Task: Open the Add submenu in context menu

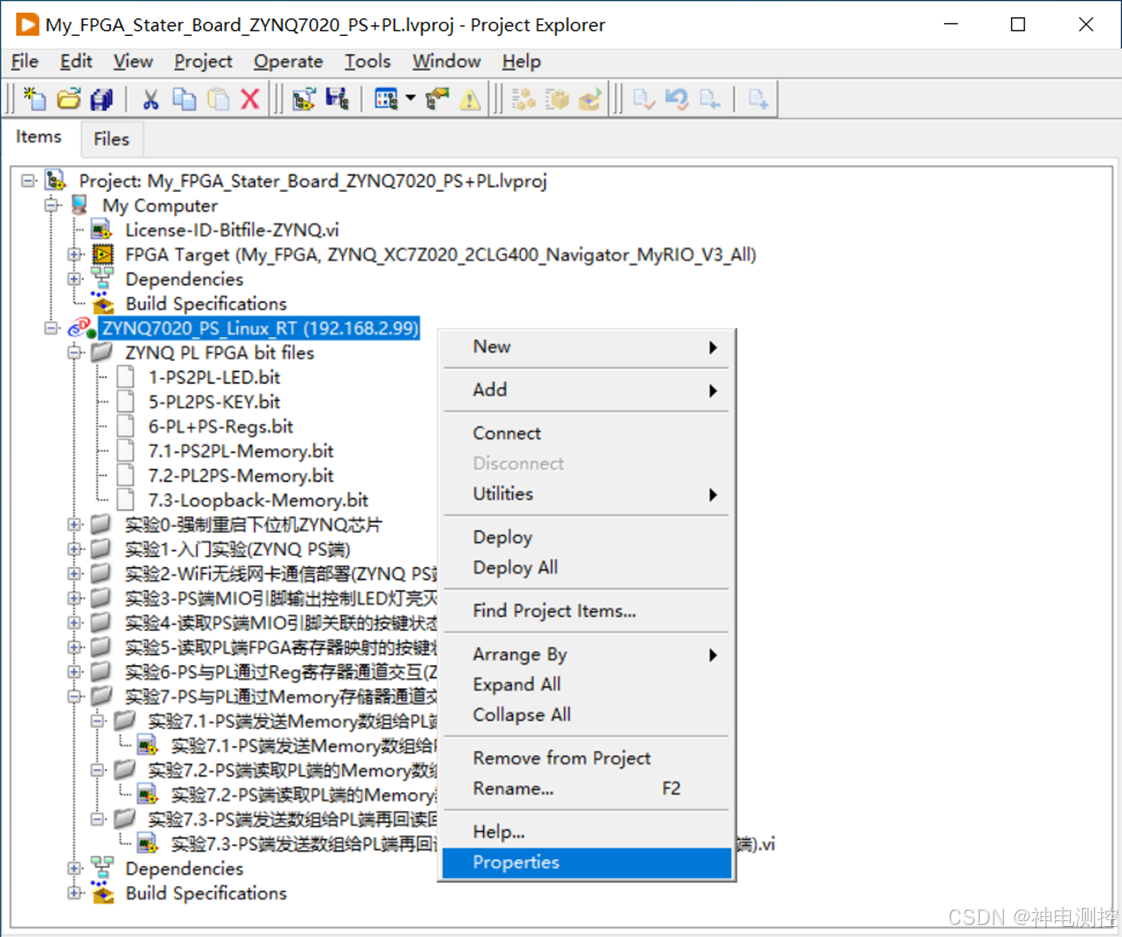Action: 587,390
